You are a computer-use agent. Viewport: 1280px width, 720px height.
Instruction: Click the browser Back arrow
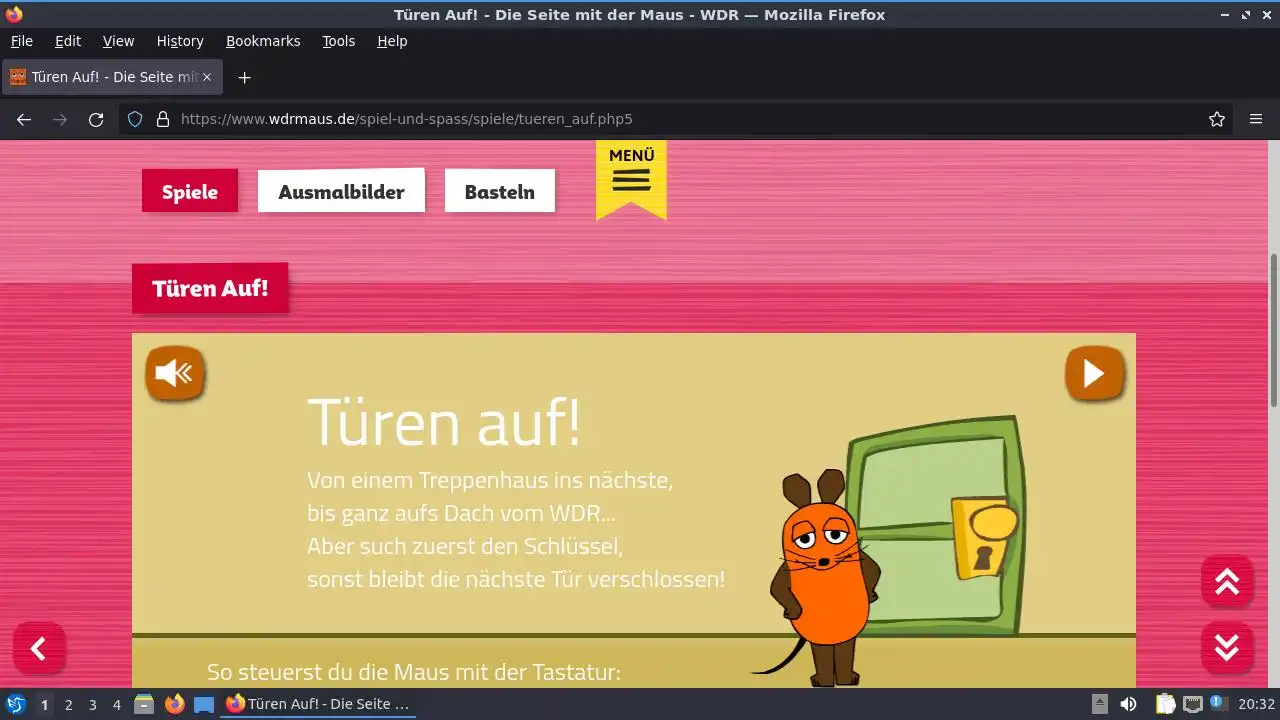pyautogui.click(x=24, y=119)
